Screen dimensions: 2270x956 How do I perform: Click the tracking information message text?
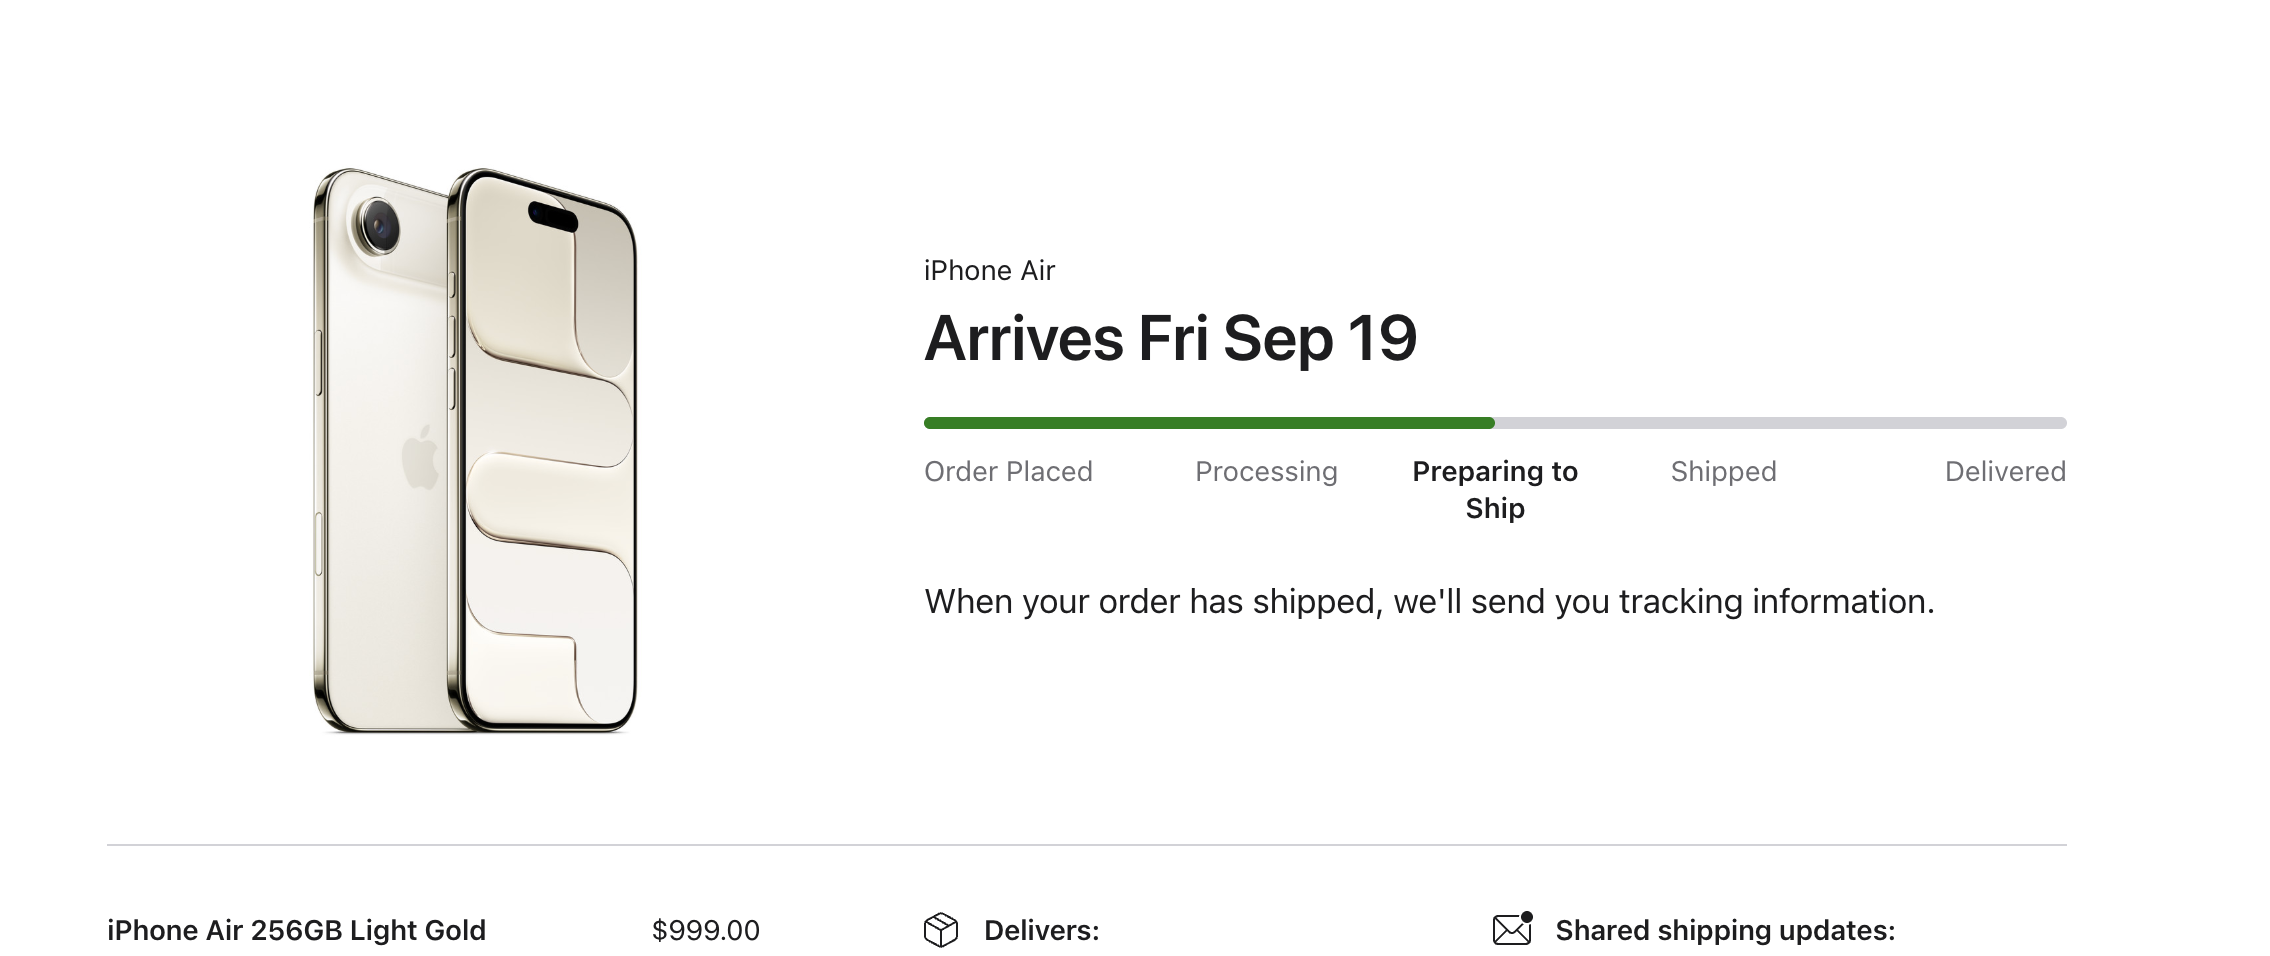1429,601
